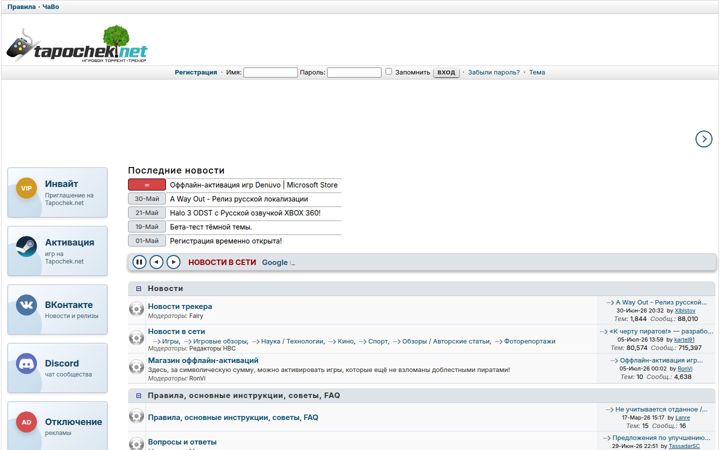Click the right arrow carousel button
The image size is (720, 450).
pyautogui.click(x=703, y=139)
